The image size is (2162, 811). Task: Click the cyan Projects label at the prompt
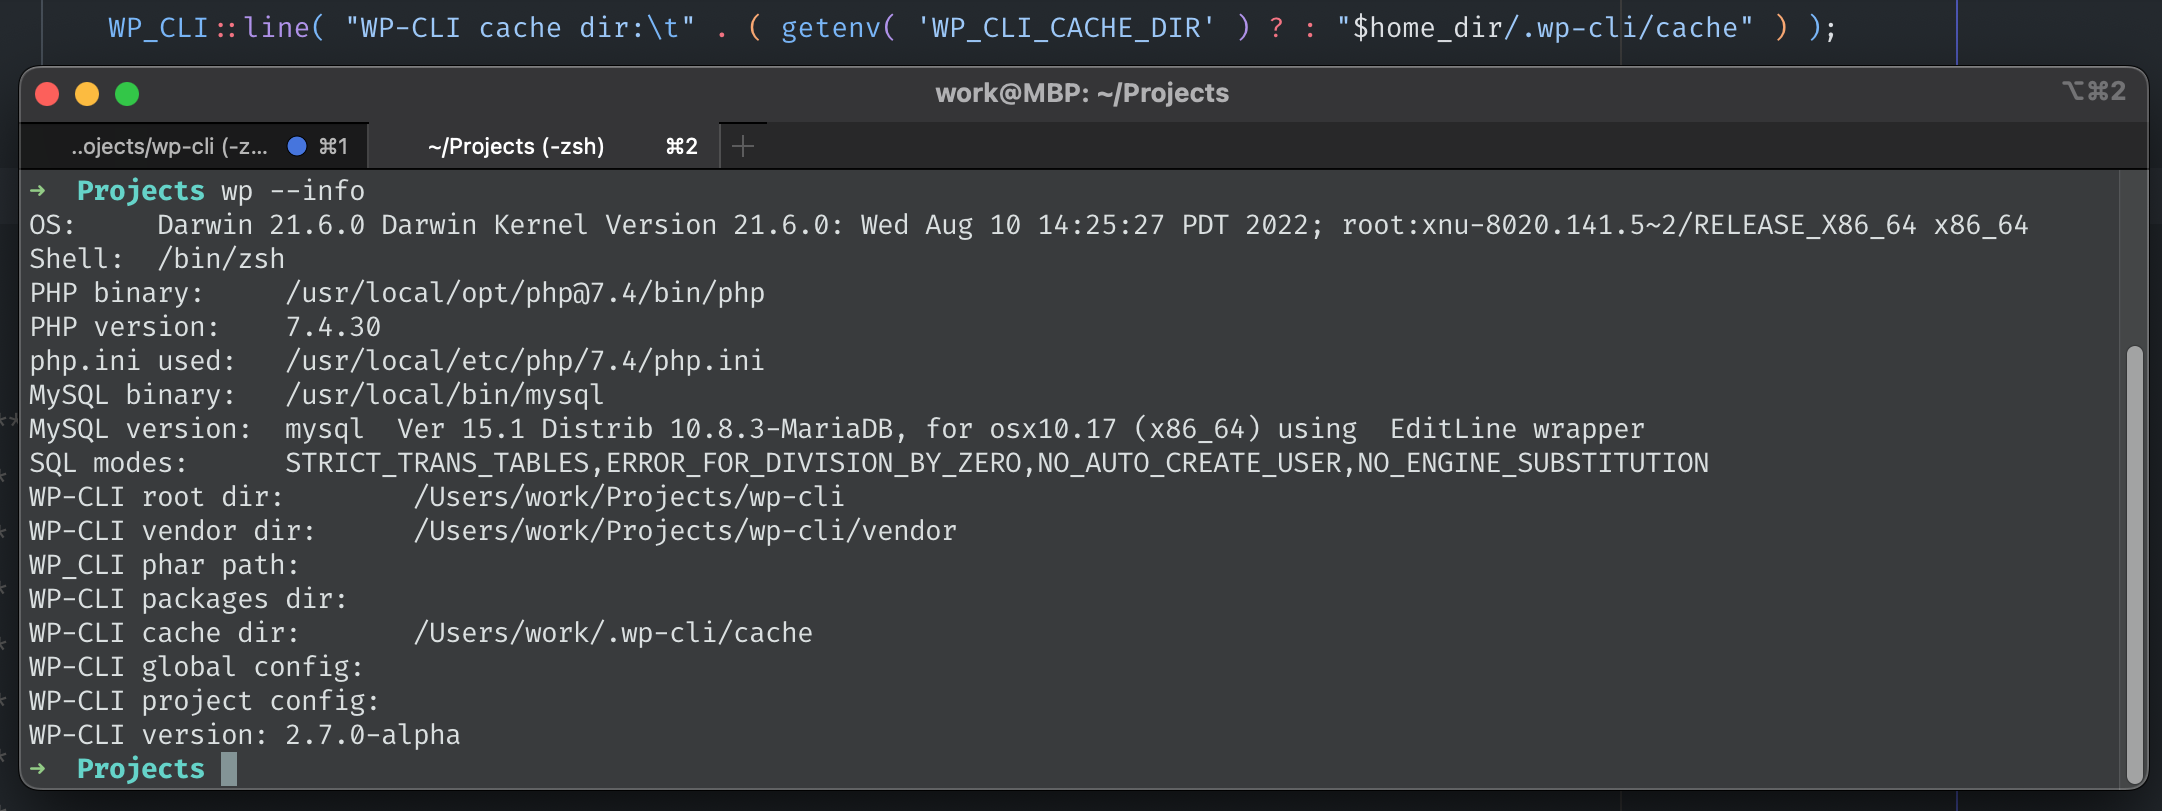pos(140,768)
